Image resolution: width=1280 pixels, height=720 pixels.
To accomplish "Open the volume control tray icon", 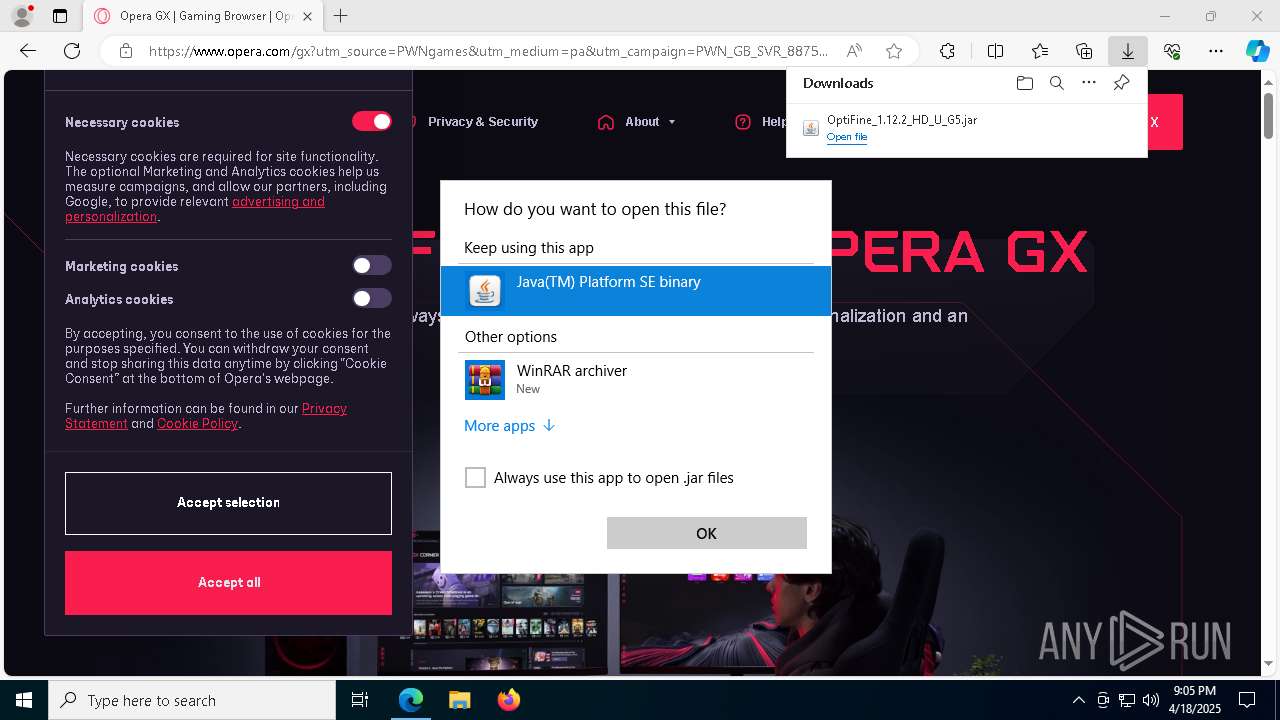I will [1151, 700].
